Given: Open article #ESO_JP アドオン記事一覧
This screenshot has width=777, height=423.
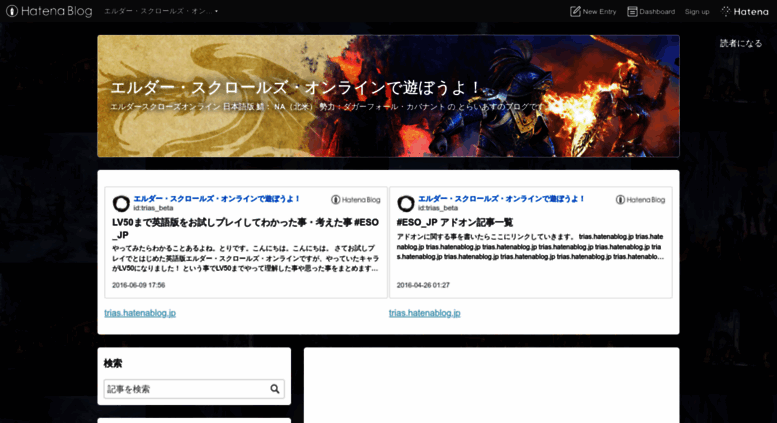Looking at the screenshot, I should click(x=455, y=222).
